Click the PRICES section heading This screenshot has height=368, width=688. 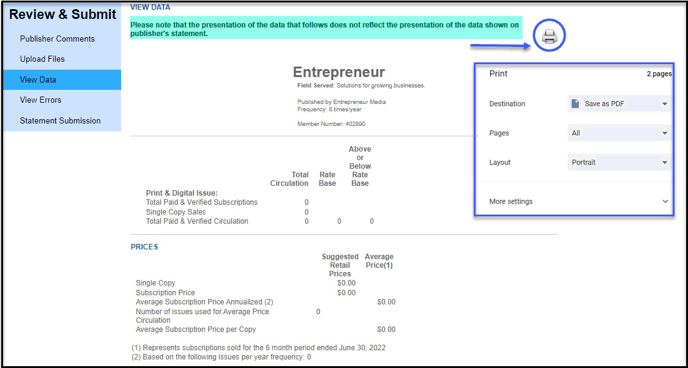[x=144, y=247]
